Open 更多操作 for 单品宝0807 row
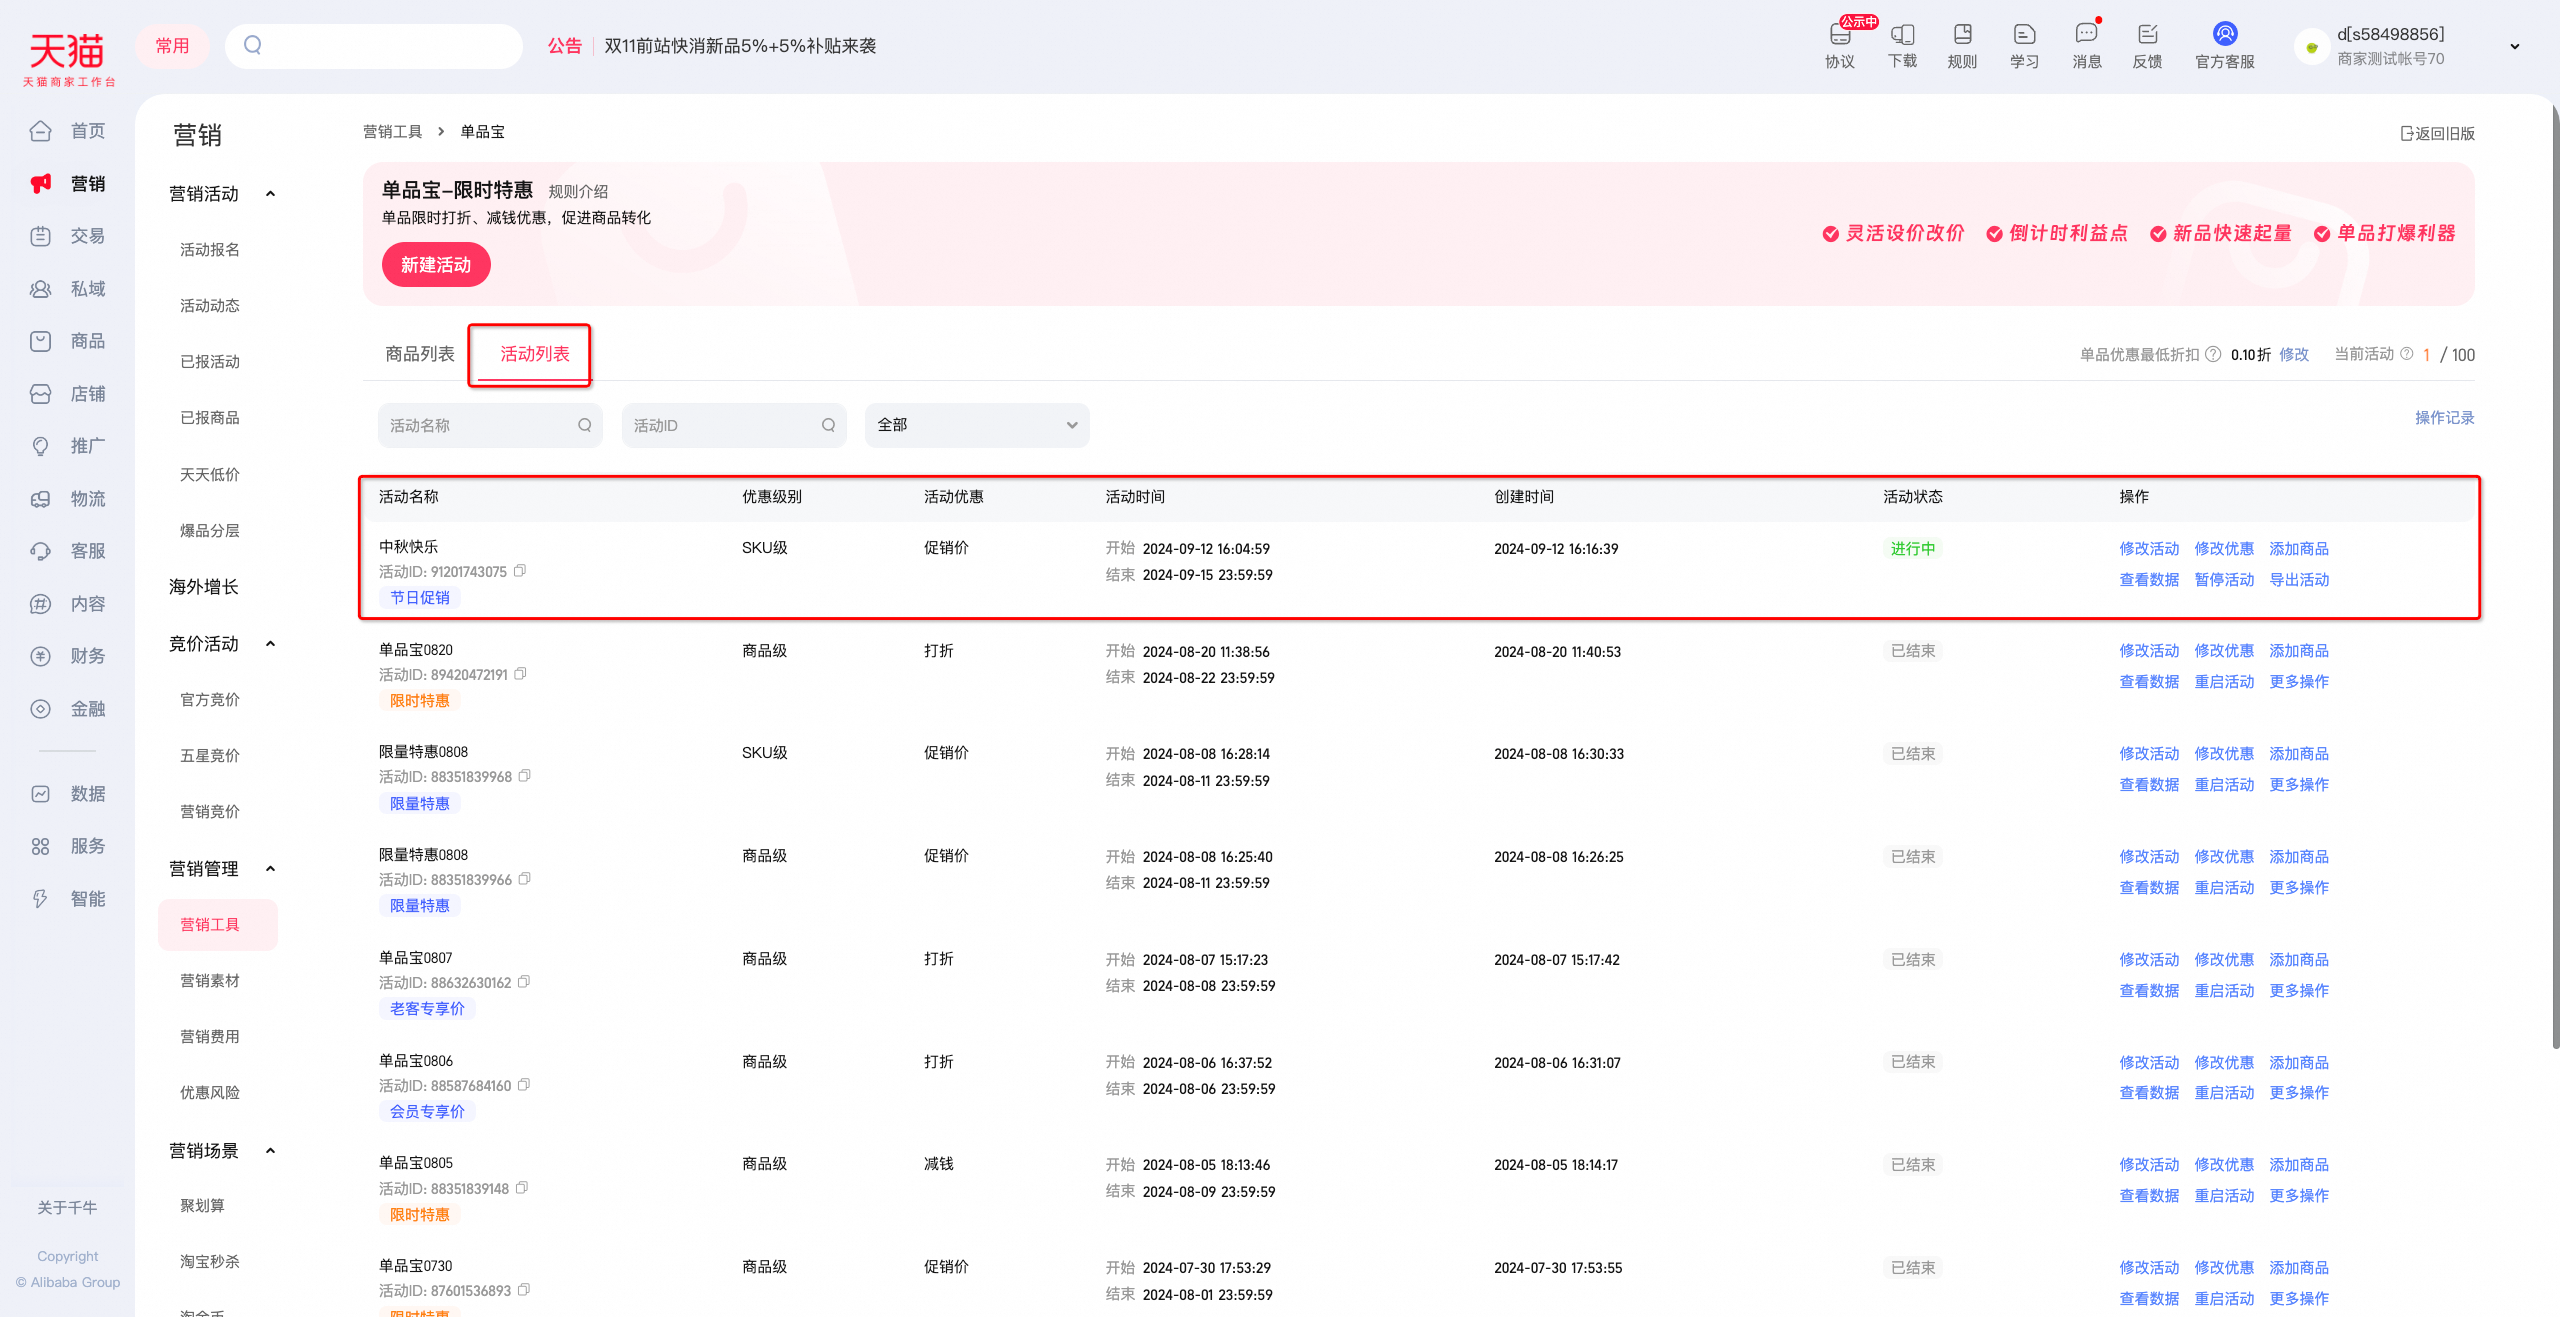 [2299, 991]
